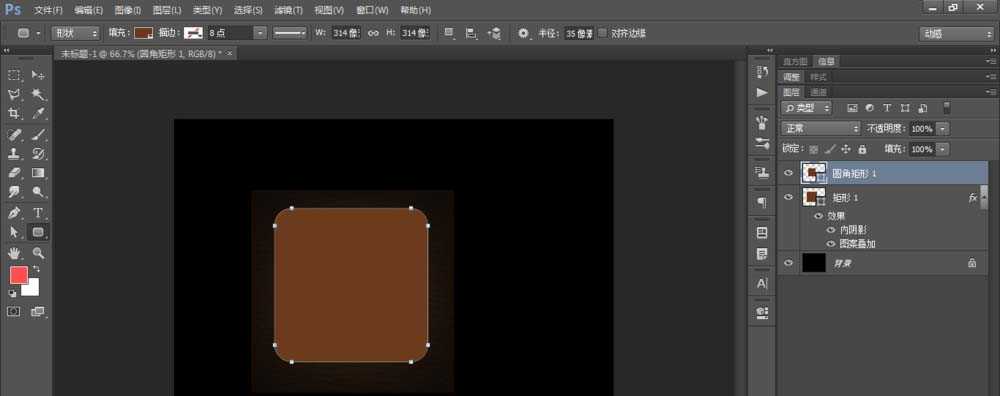The image size is (1000, 396).
Task: Open the blend mode dropdown in Layers panel
Action: pyautogui.click(x=821, y=128)
